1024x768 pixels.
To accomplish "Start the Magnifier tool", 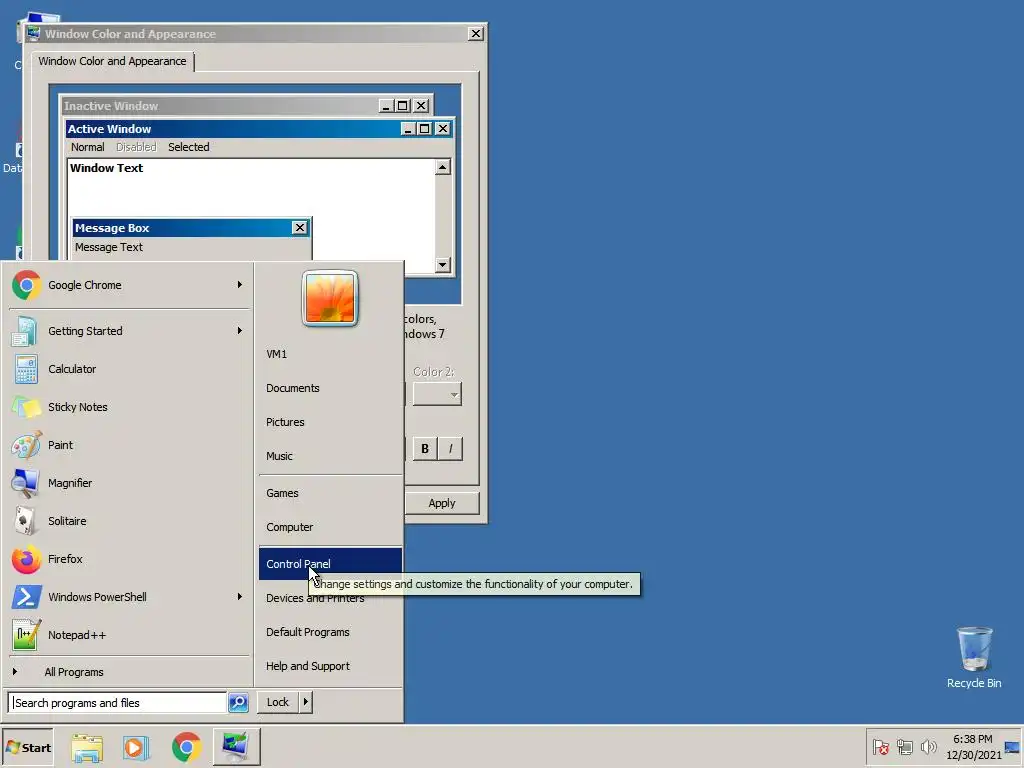I will [x=127, y=483].
